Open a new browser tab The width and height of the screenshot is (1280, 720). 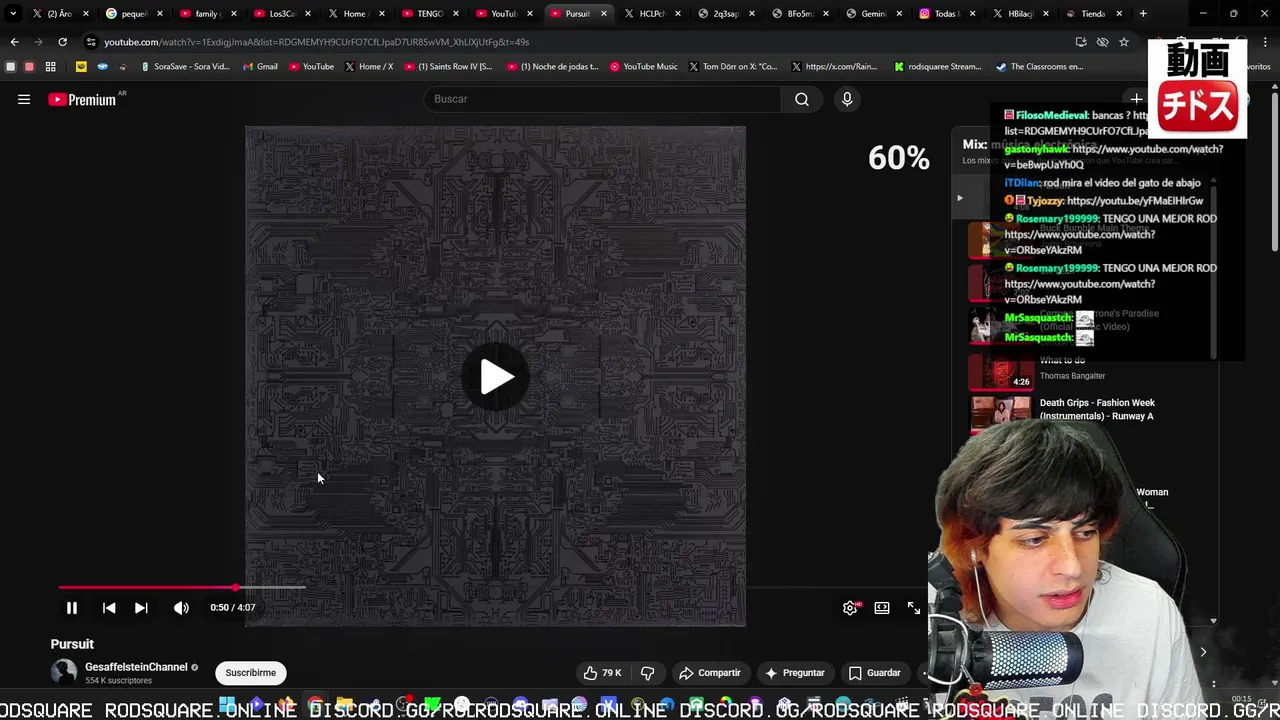(x=1143, y=14)
